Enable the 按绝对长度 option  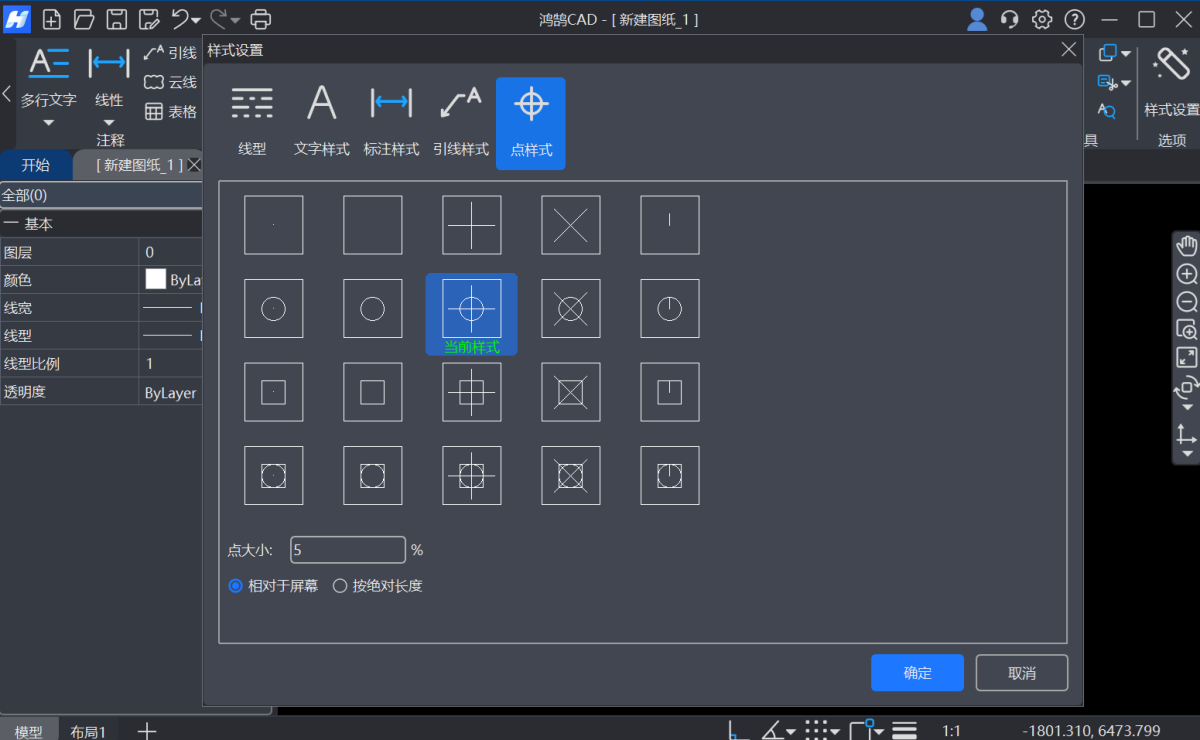tap(340, 586)
